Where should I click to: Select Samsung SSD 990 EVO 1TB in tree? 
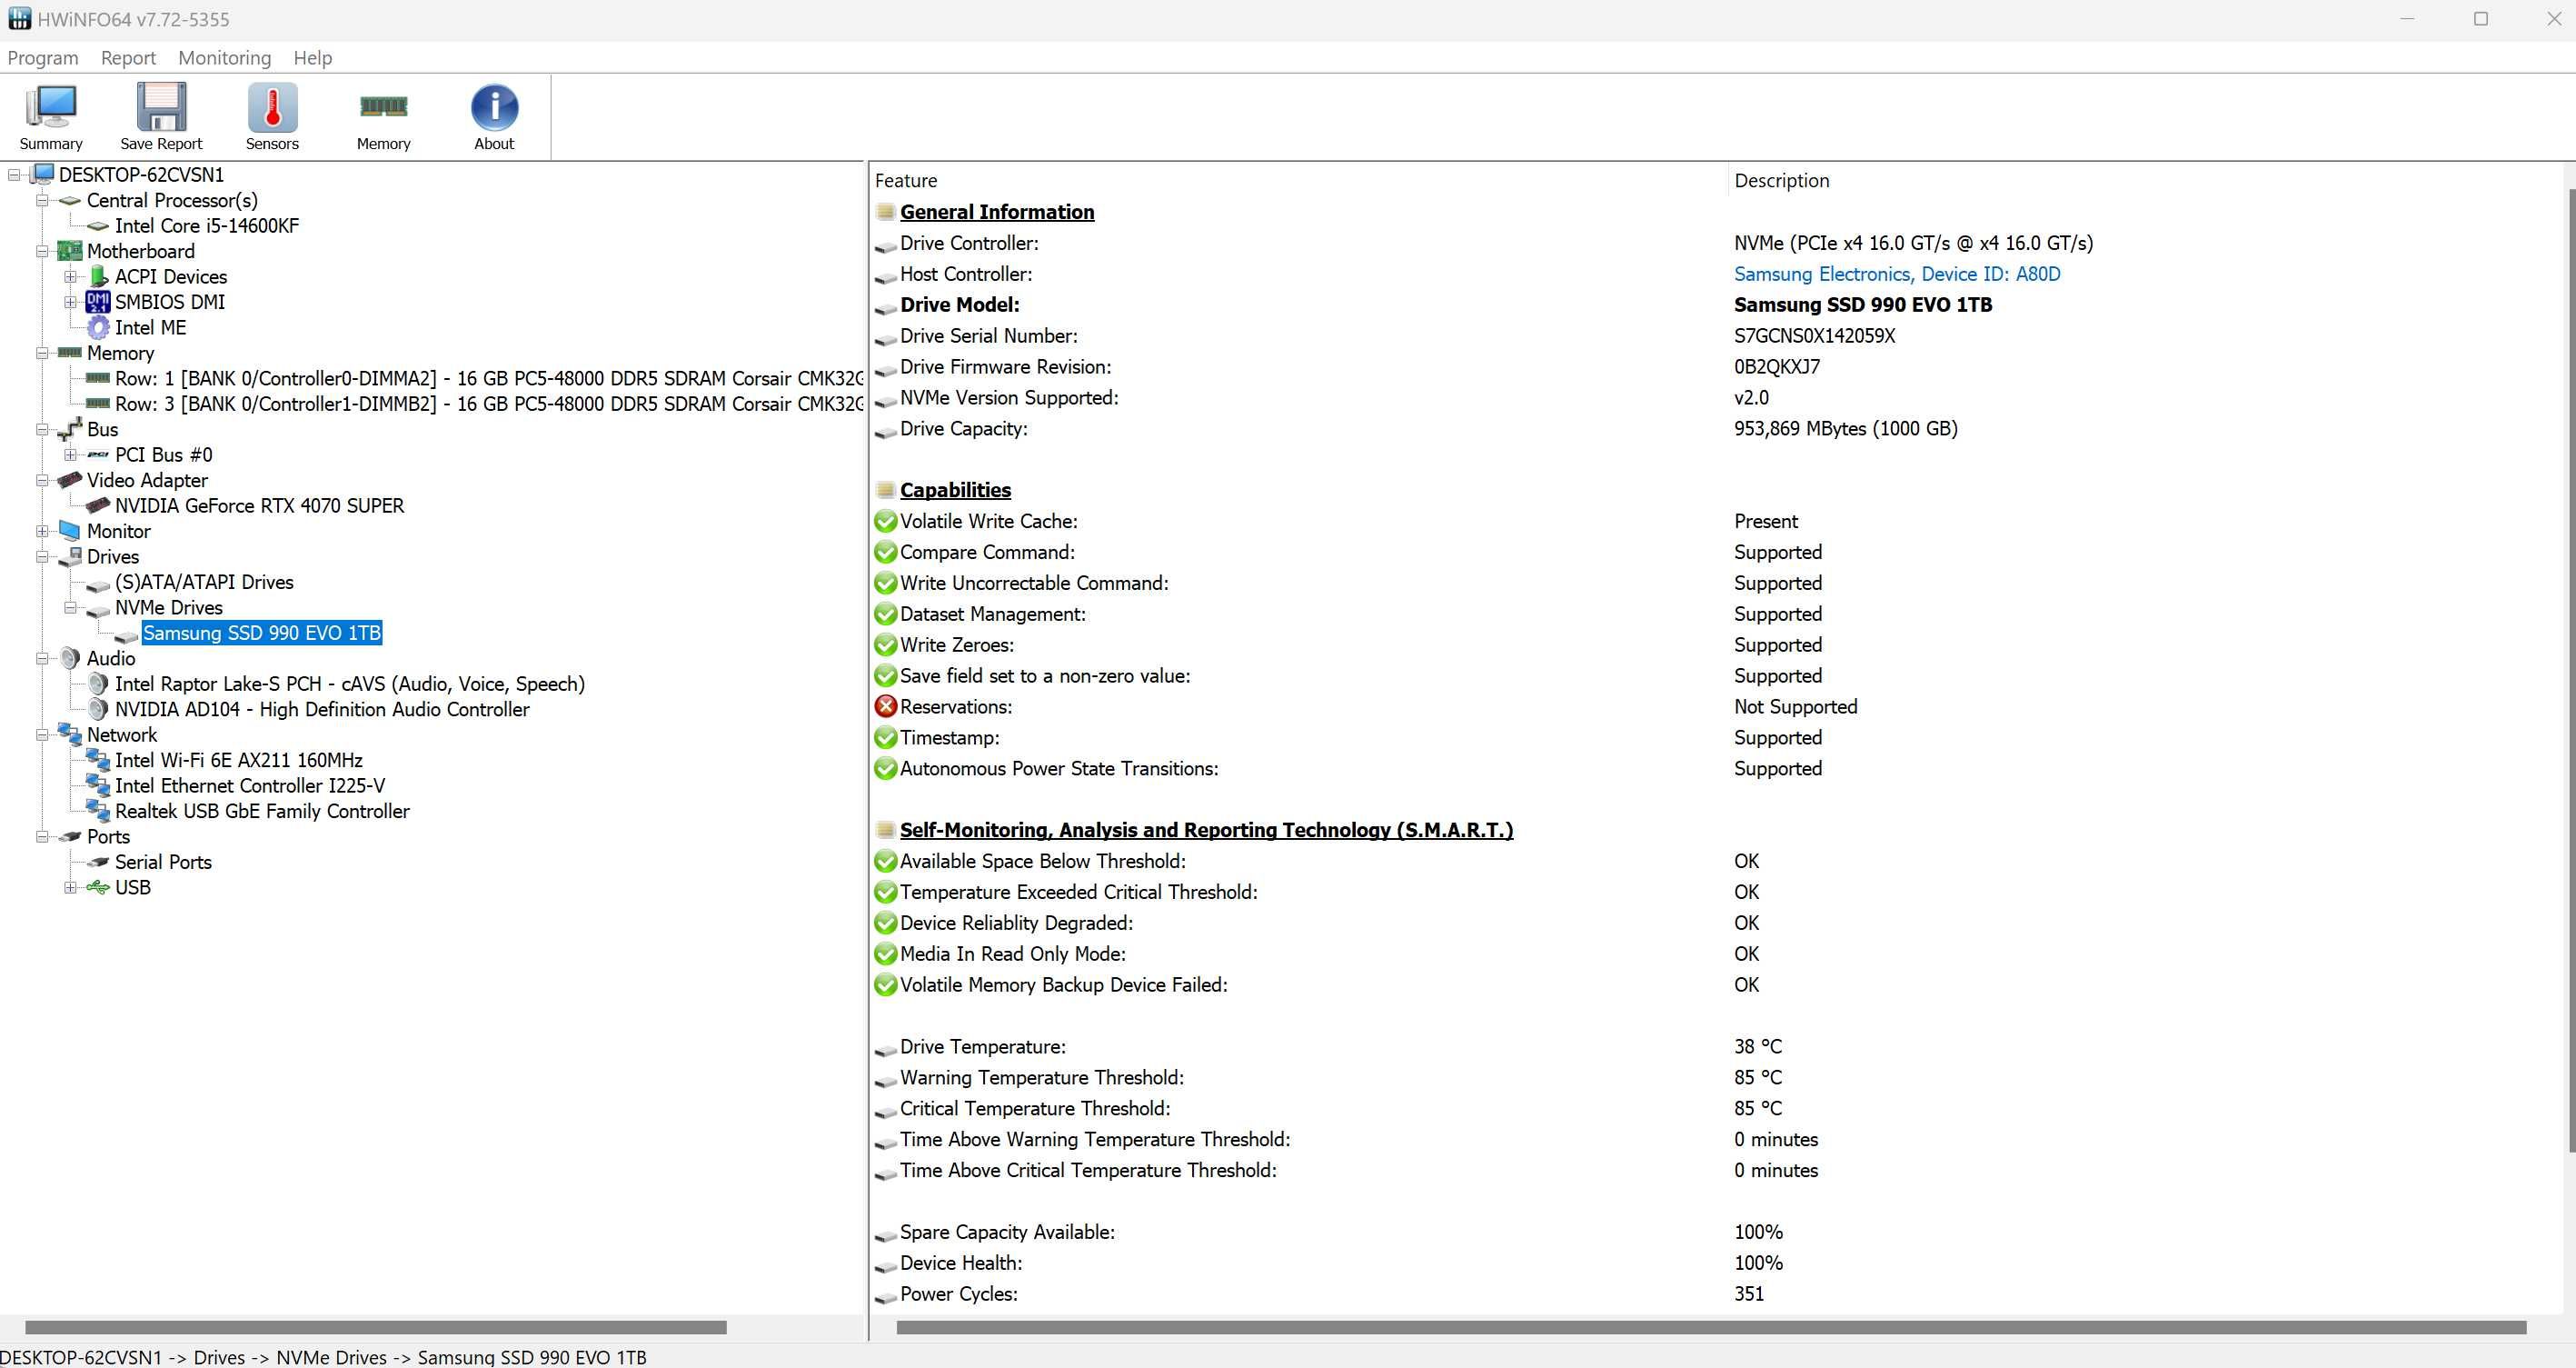pos(262,633)
